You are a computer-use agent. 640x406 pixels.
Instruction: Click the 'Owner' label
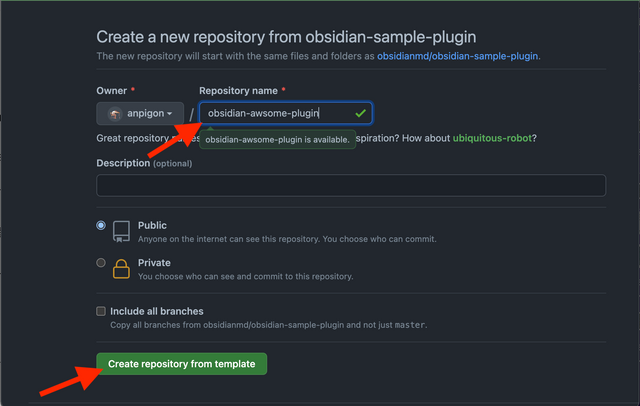tap(111, 91)
